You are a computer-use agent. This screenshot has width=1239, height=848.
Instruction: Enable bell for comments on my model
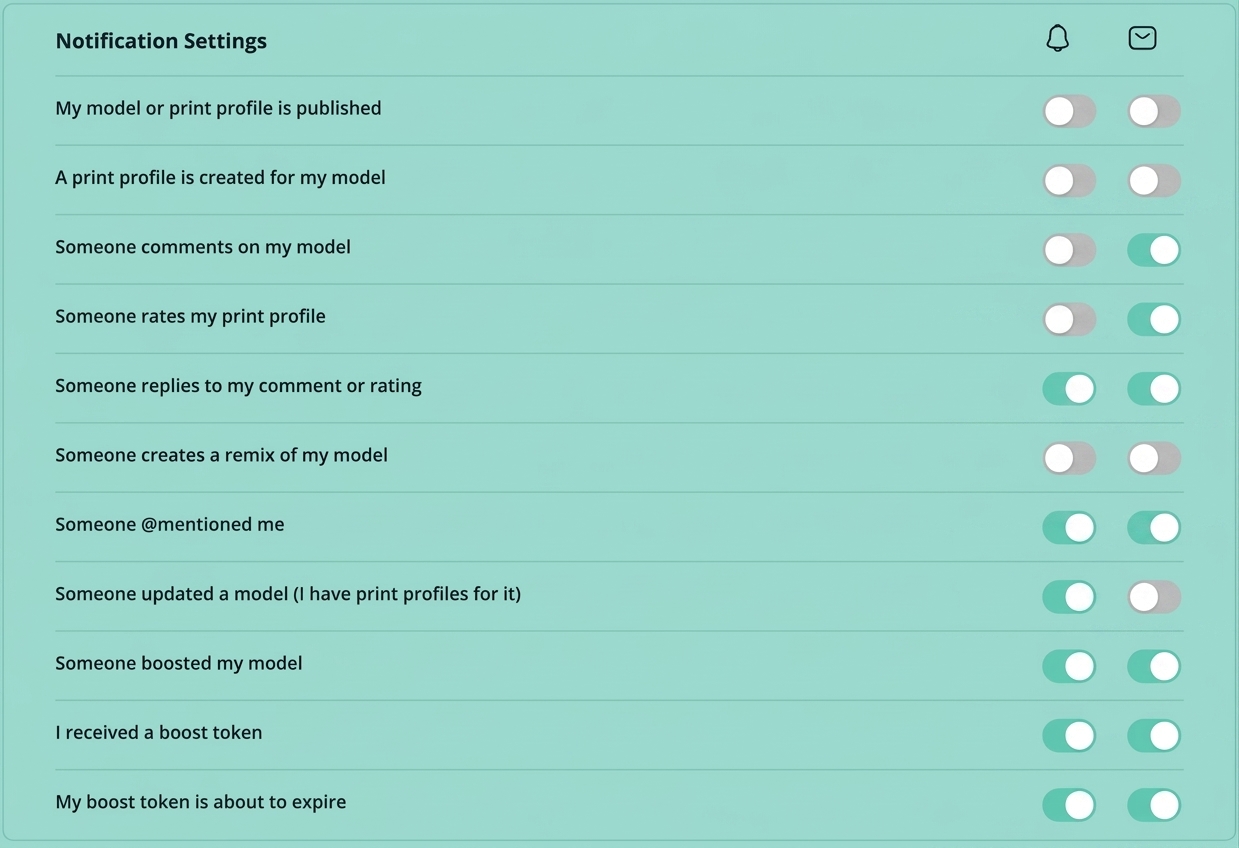click(x=1069, y=250)
